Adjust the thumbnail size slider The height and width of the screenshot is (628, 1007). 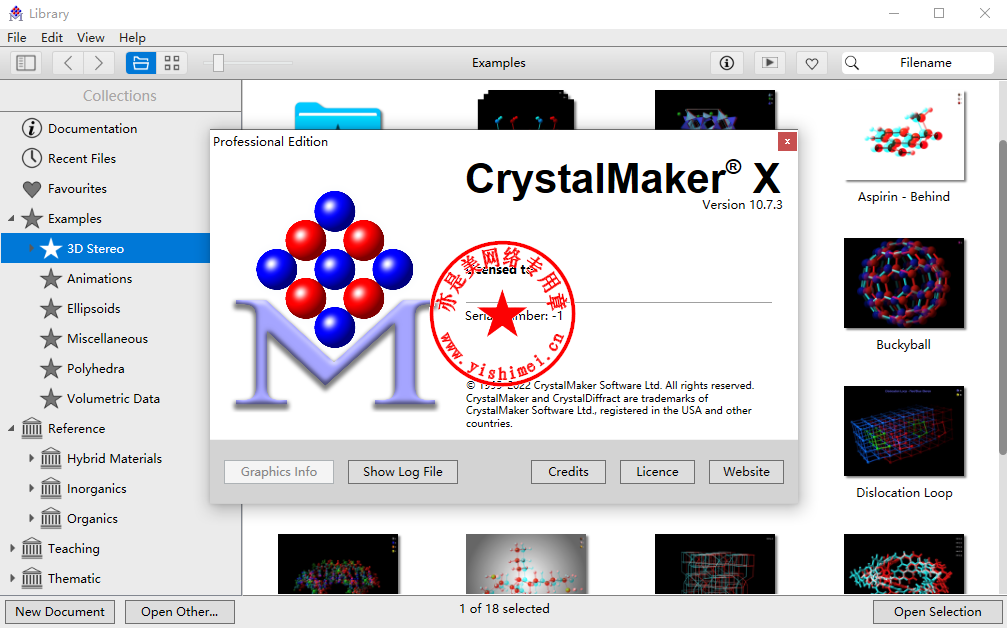pos(218,63)
